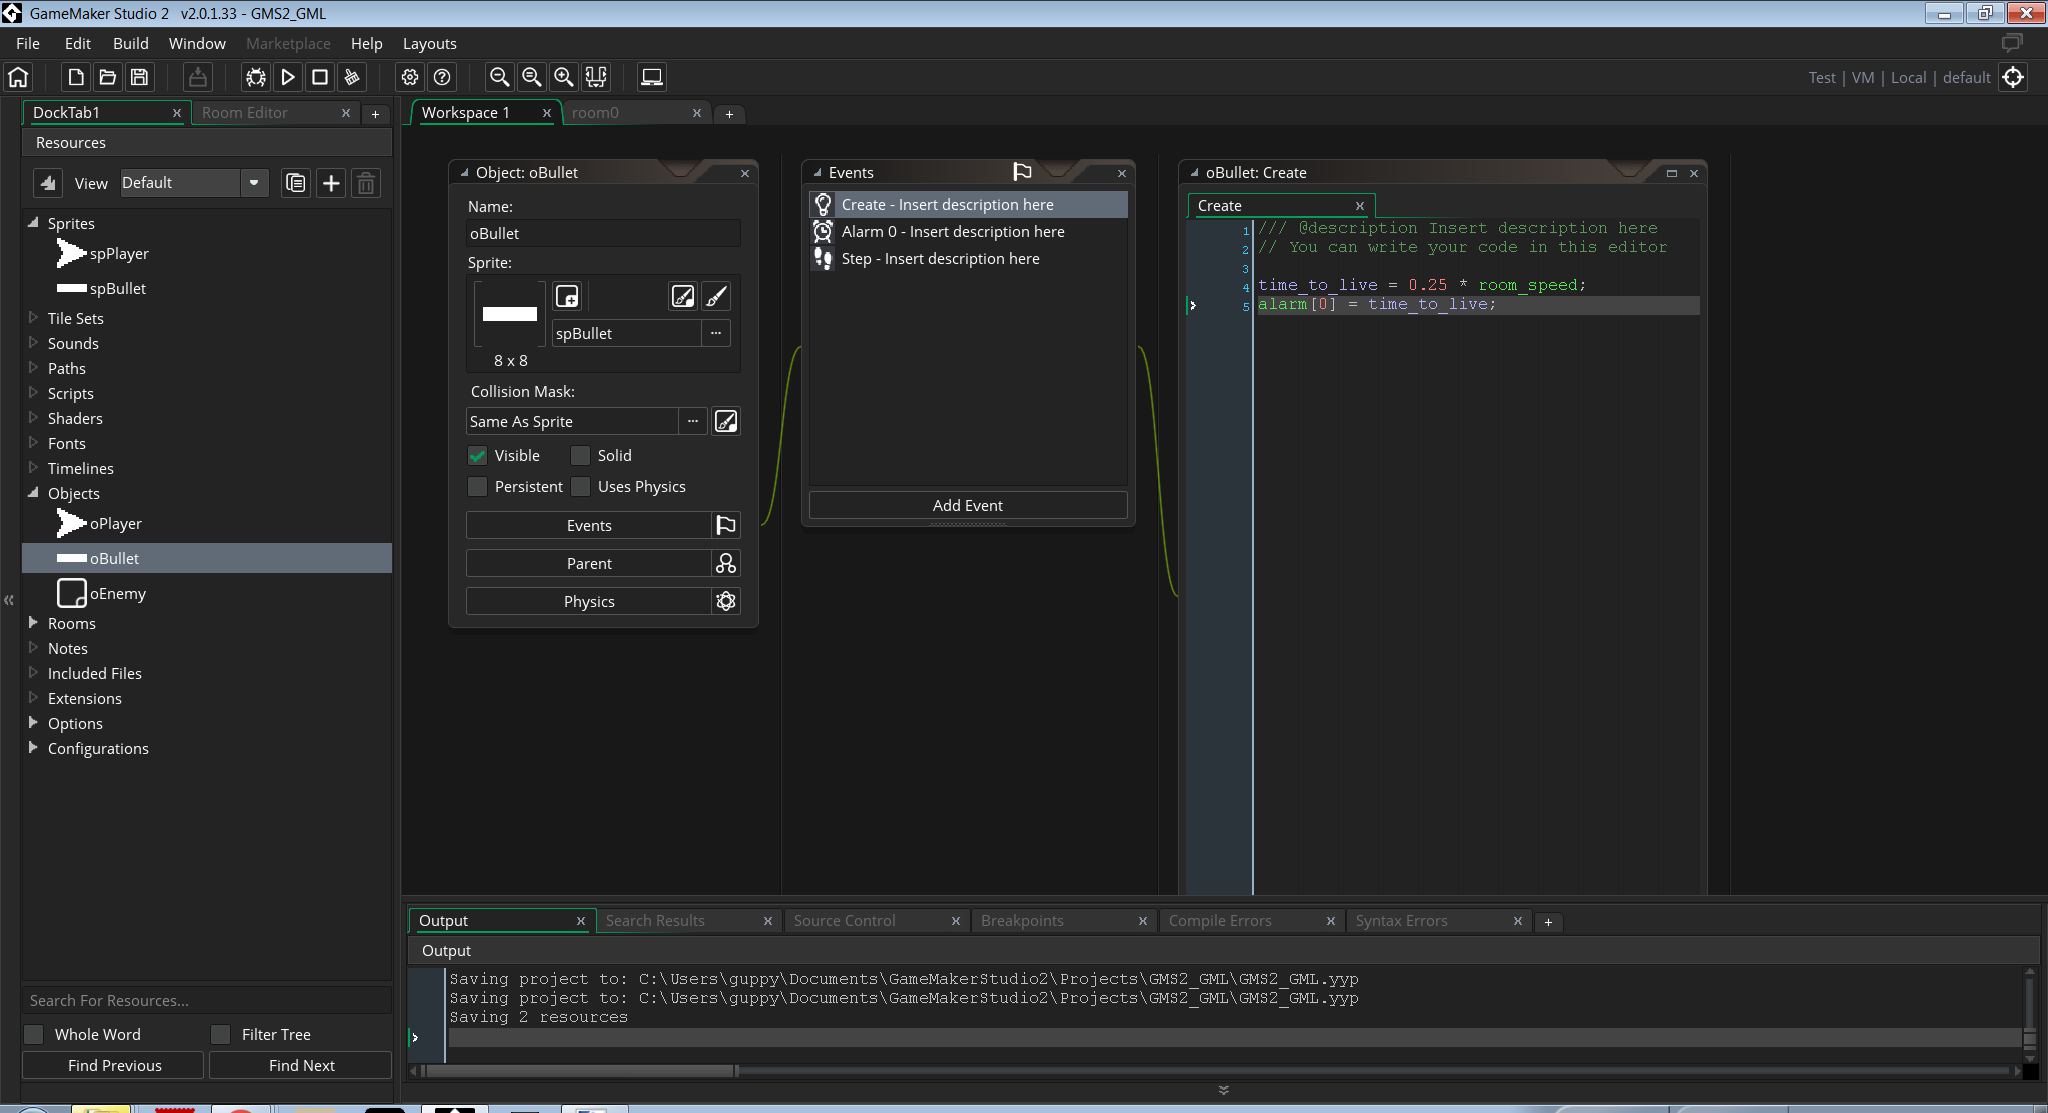Clean the project cache with the broom icon
This screenshot has width=2048, height=1113.
tap(352, 77)
